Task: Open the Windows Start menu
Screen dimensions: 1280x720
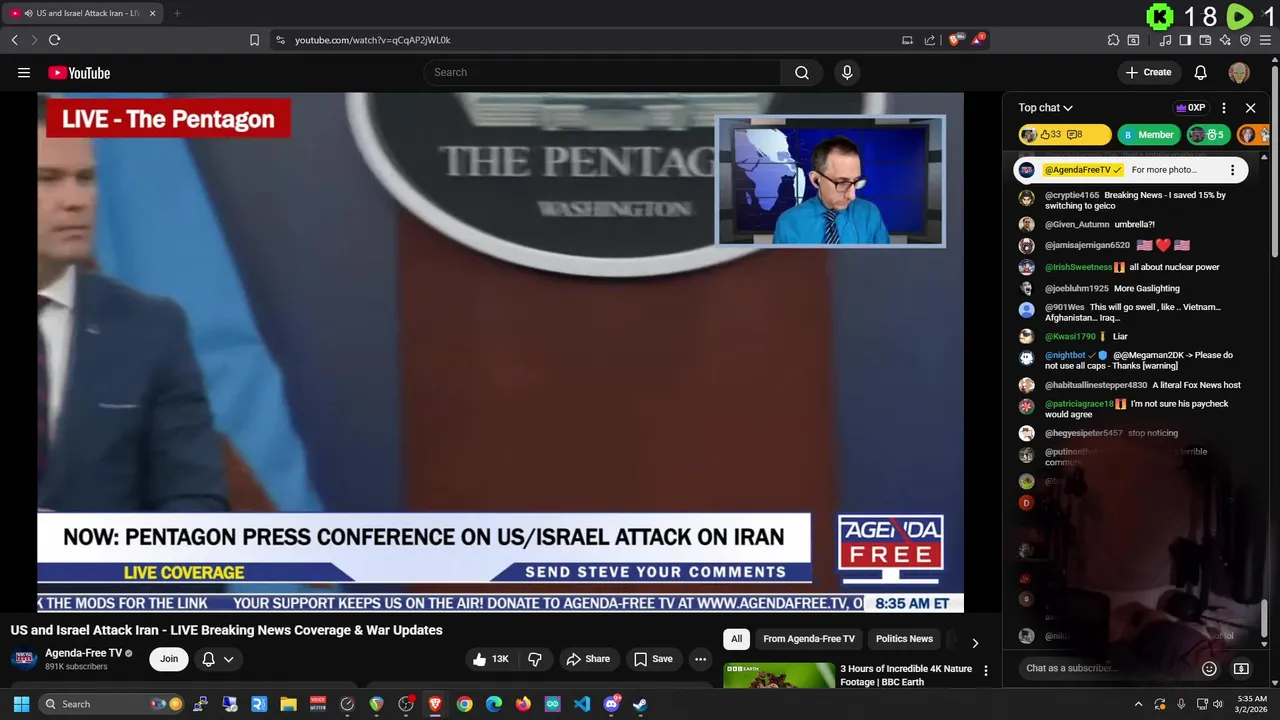Action: 21,704
